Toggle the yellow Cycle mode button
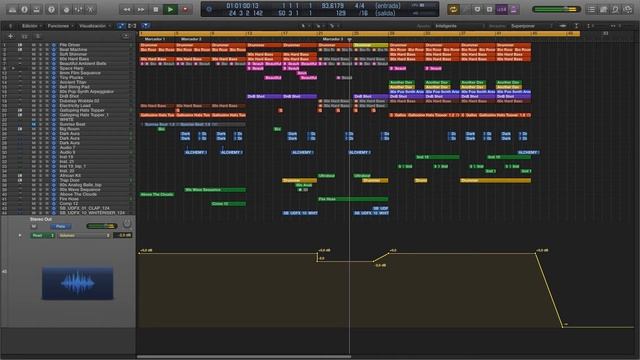The width and height of the screenshot is (640, 360). click(453, 9)
